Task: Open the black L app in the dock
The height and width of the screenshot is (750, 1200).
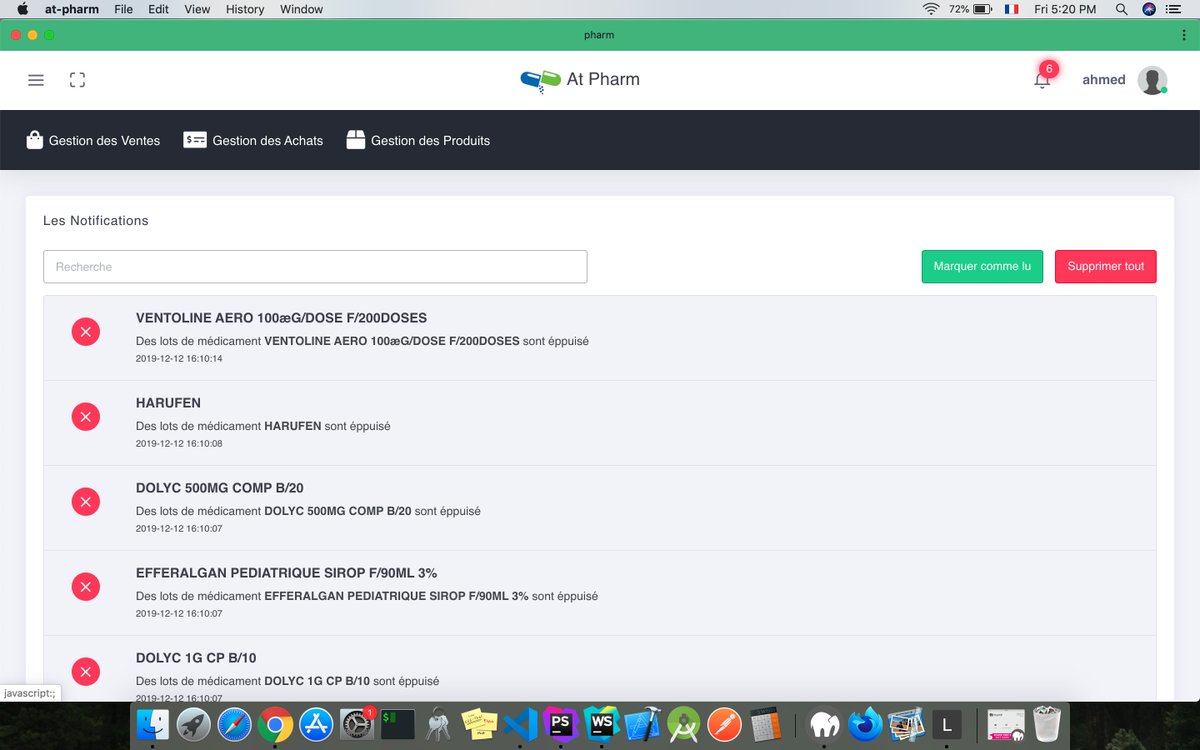Action: [946, 724]
